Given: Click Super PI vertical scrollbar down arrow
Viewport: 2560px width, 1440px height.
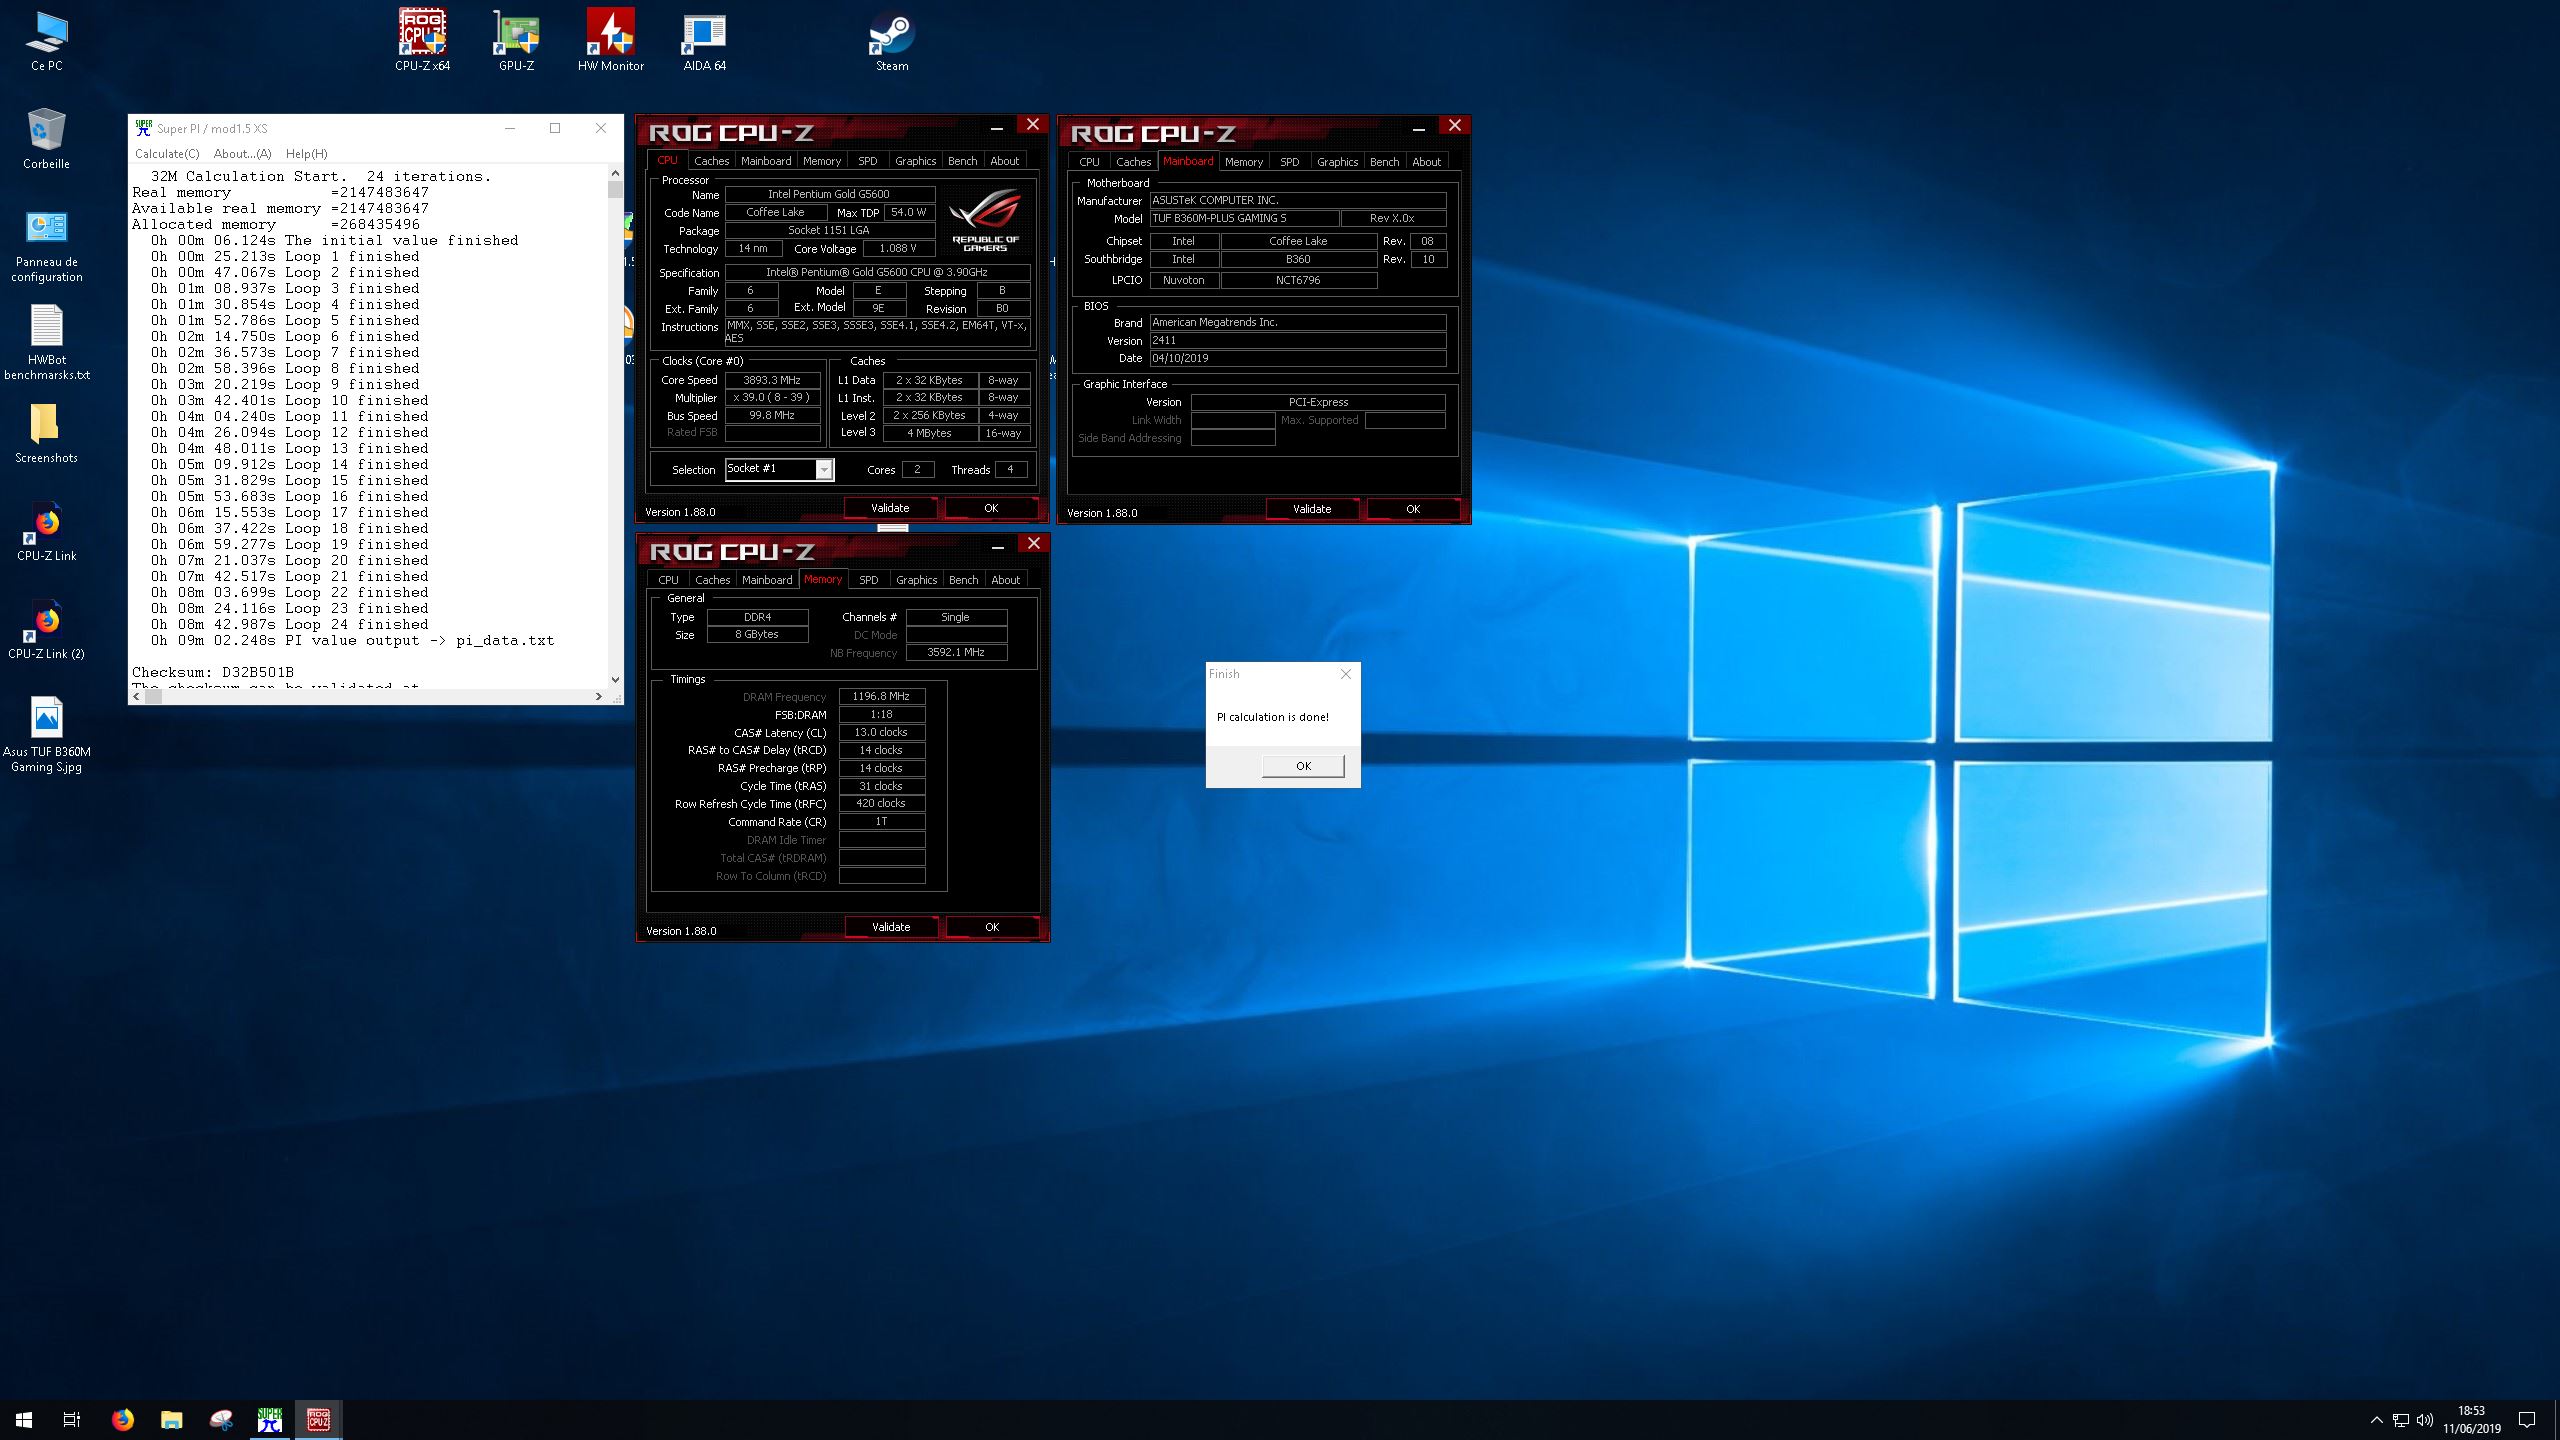Looking at the screenshot, I should 615,680.
